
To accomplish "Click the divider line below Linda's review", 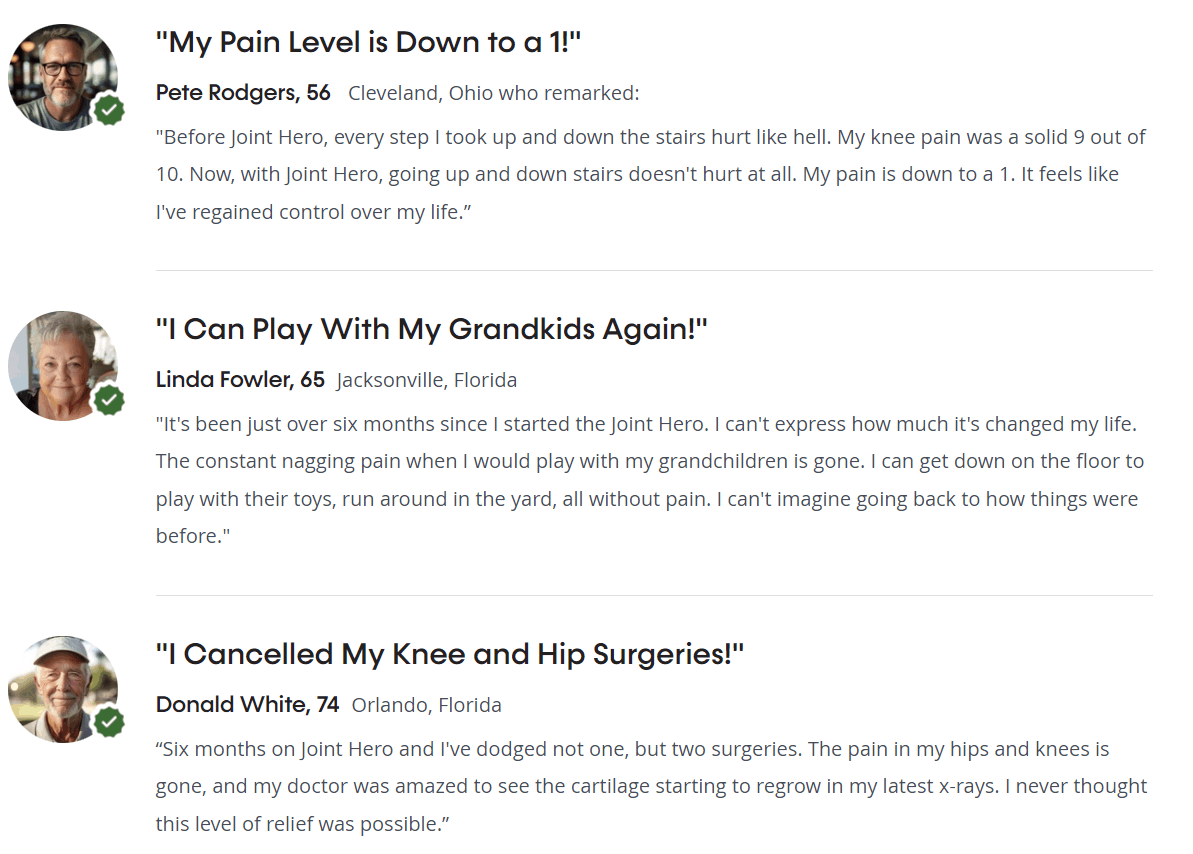I will tap(654, 595).
